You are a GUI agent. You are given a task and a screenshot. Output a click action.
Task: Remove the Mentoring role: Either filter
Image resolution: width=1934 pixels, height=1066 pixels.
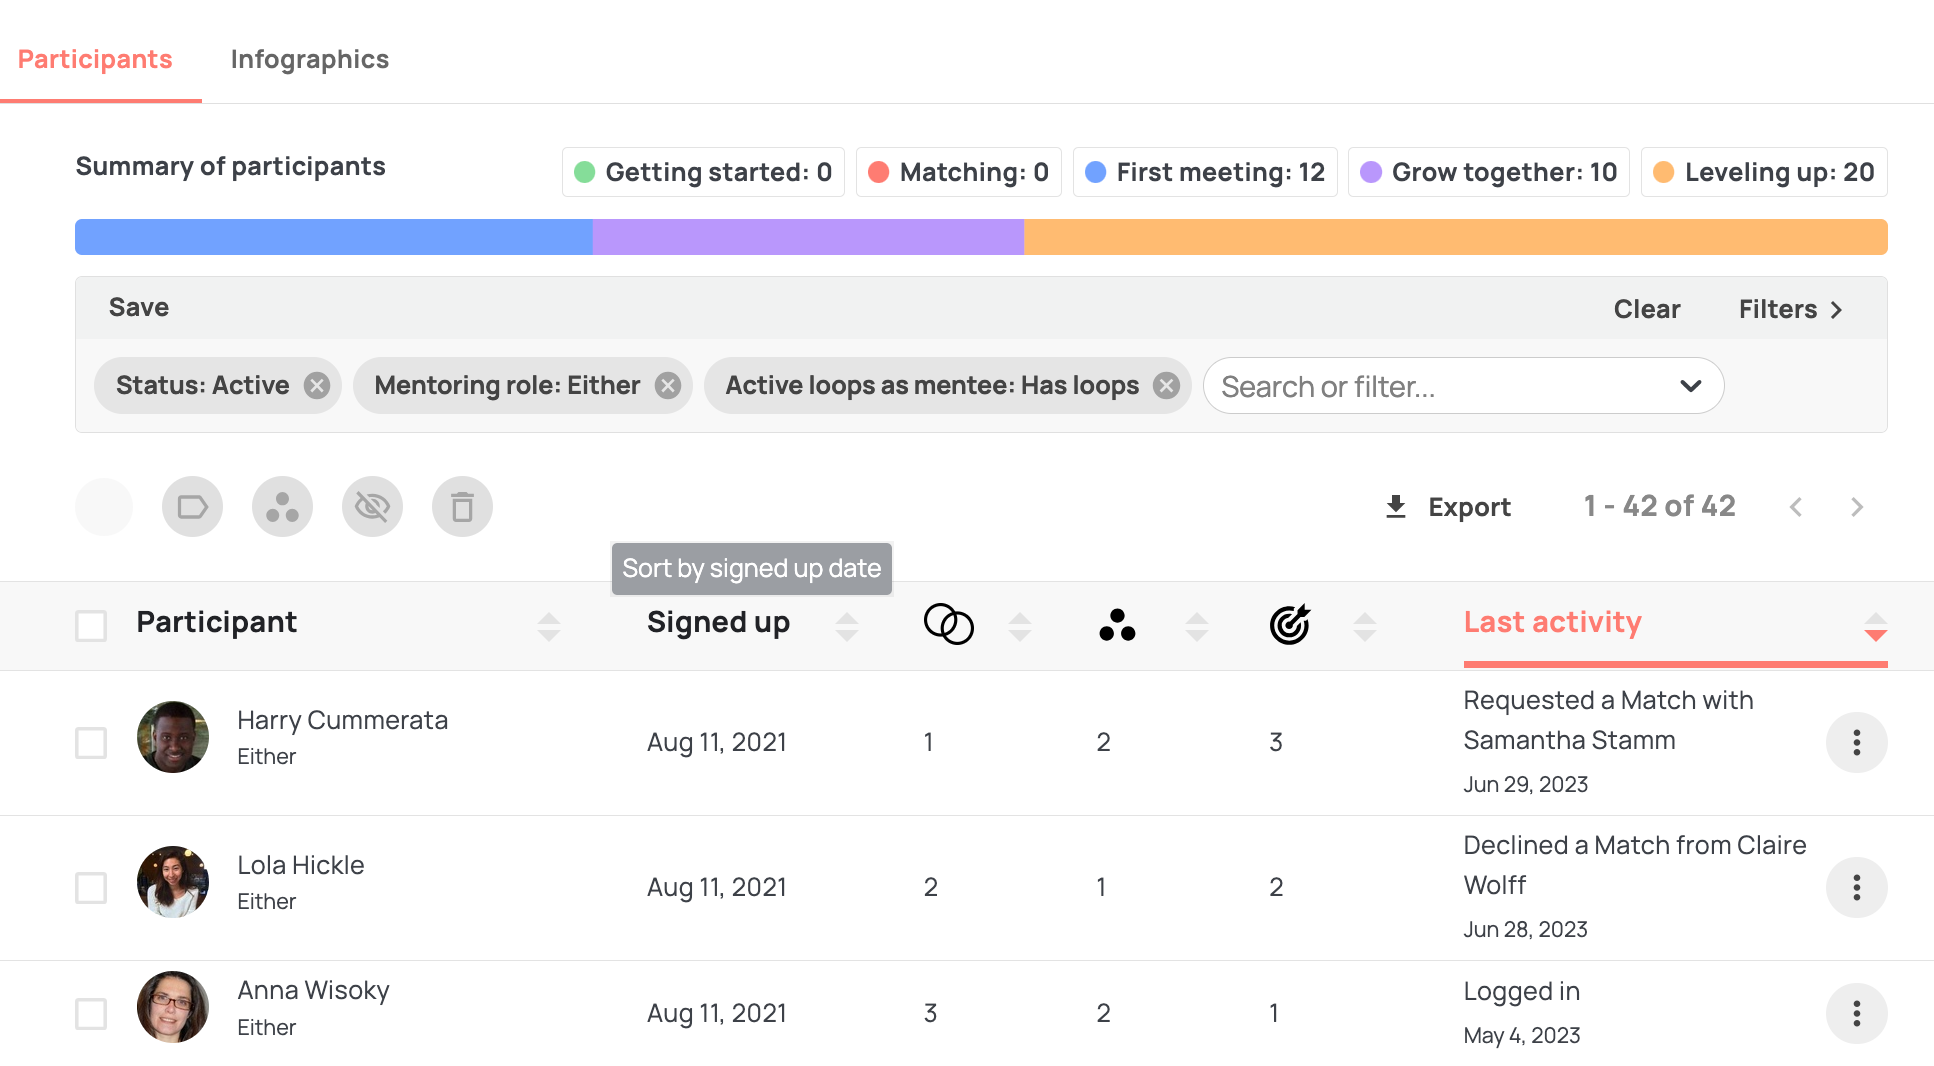click(x=668, y=386)
